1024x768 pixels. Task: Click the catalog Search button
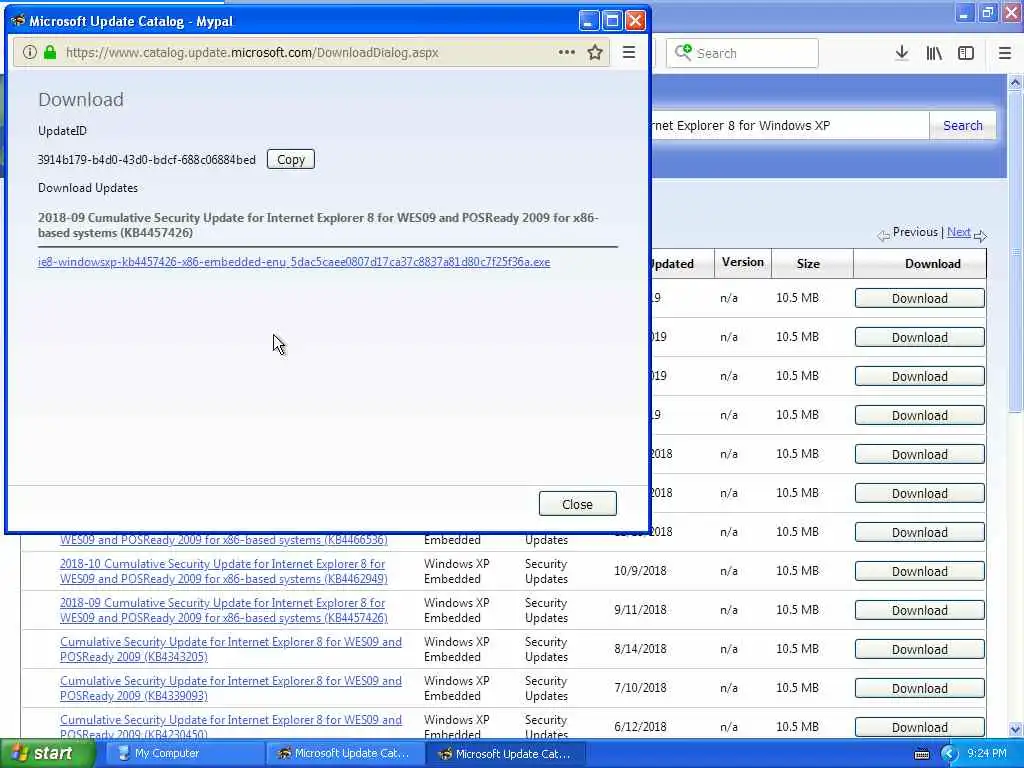[x=962, y=125]
